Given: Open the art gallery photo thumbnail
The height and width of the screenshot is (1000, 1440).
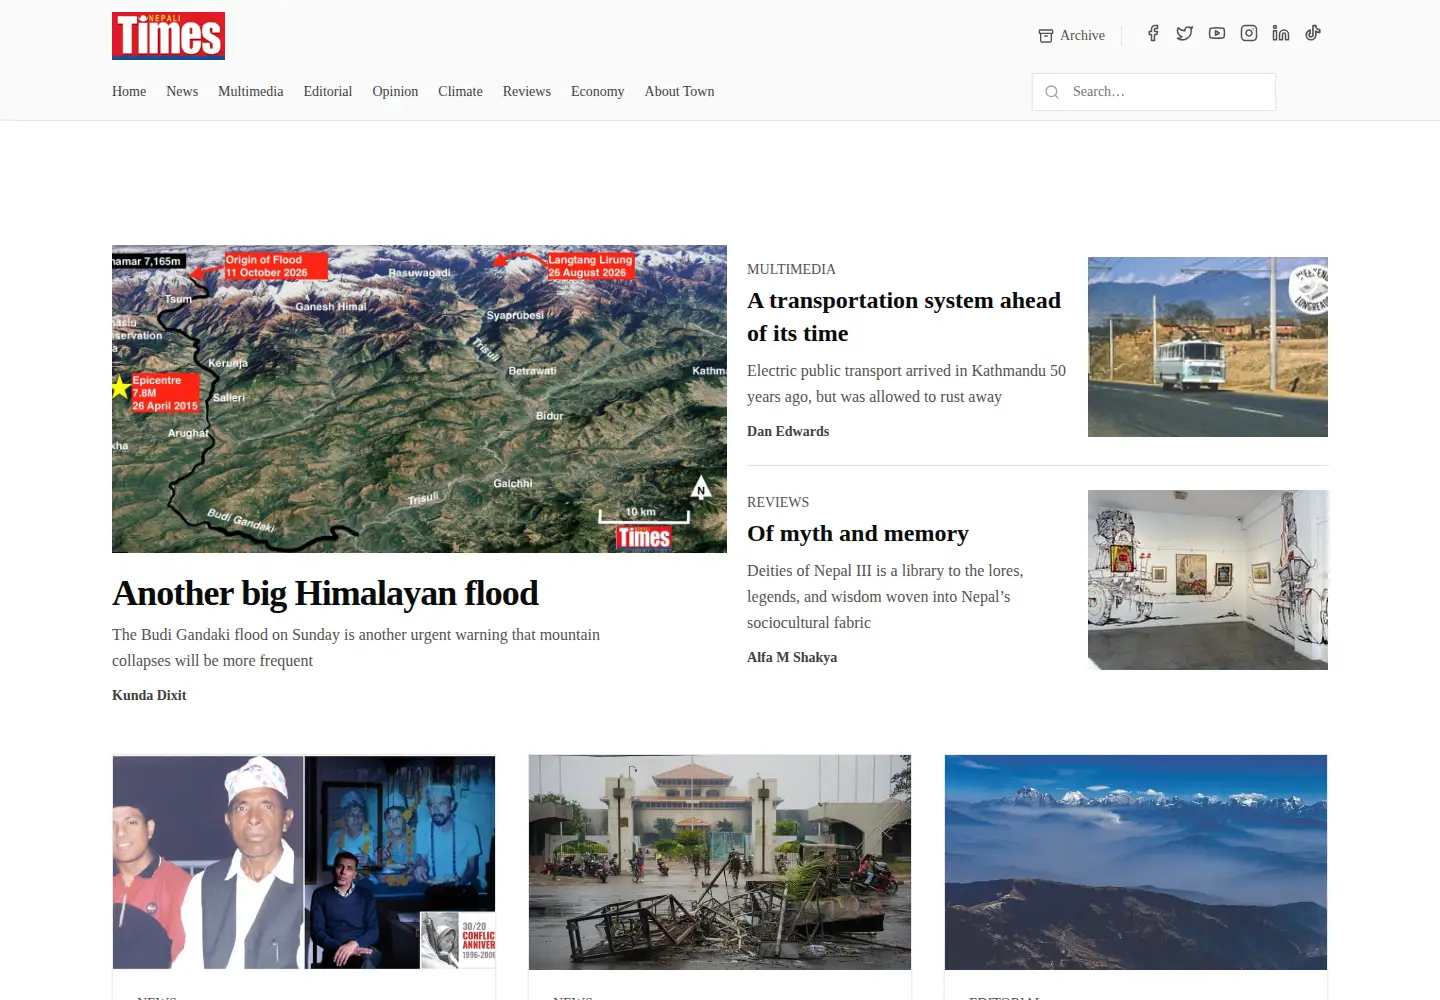Looking at the screenshot, I should click(x=1208, y=580).
